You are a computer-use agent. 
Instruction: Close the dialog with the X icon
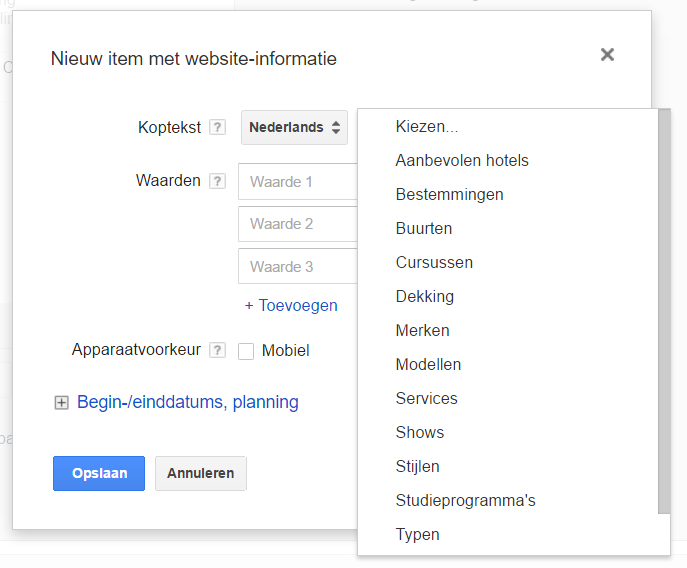607,55
